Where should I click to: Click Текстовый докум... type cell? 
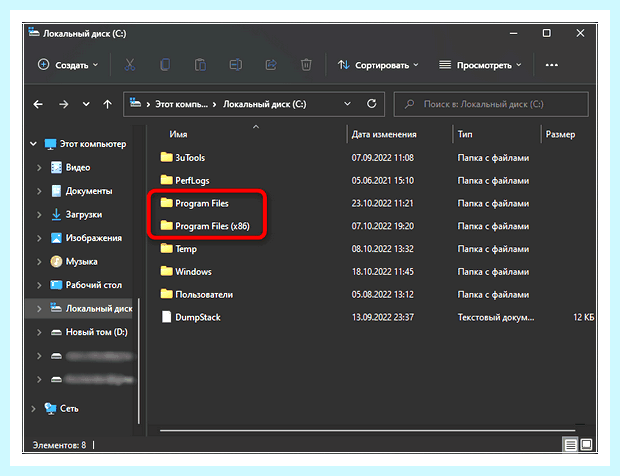tap(495, 317)
